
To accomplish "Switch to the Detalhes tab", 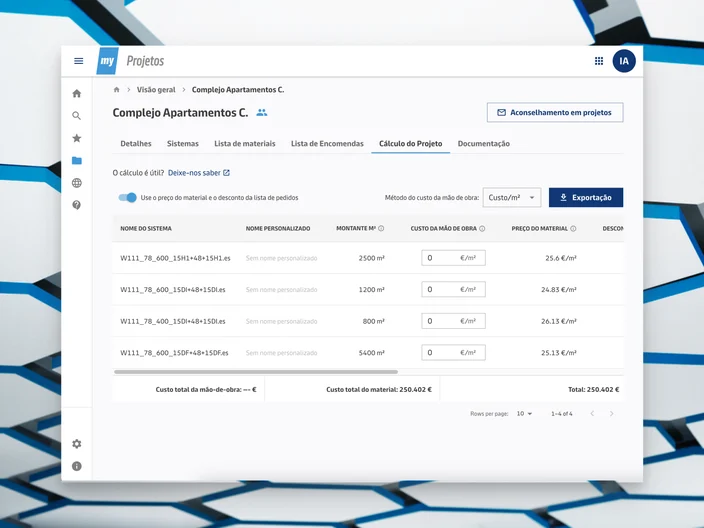I will pos(136,144).
